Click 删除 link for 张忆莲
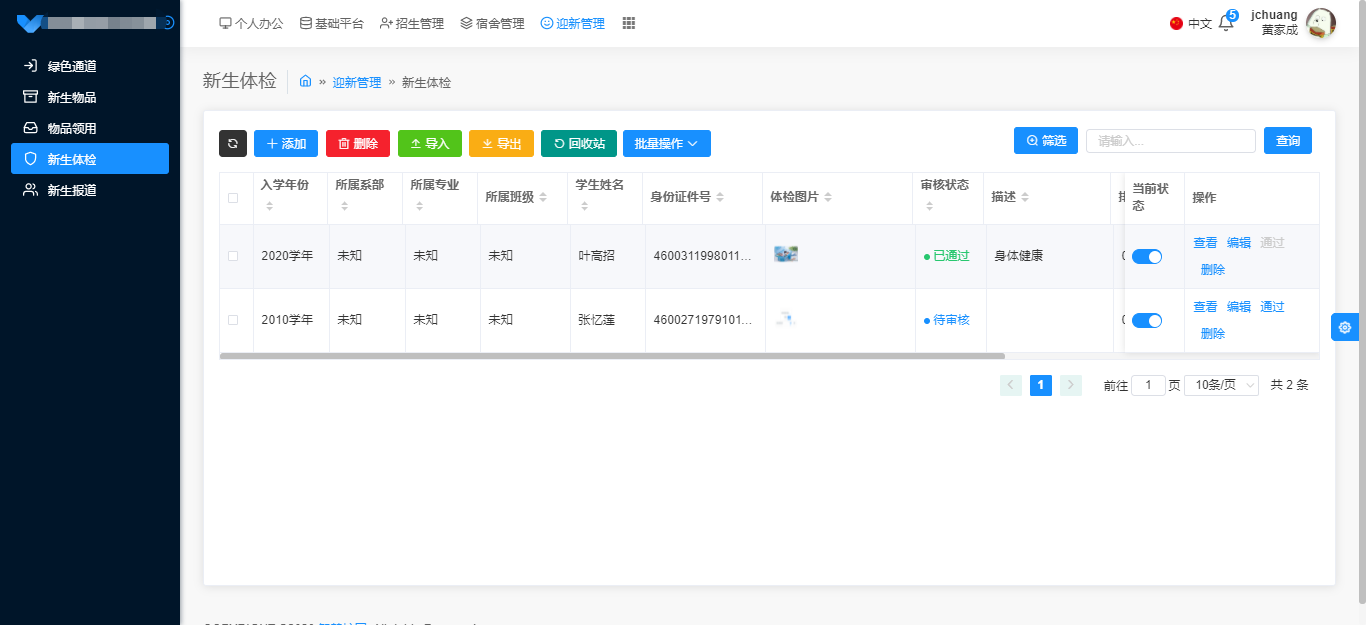The image size is (1366, 625). coord(1213,334)
